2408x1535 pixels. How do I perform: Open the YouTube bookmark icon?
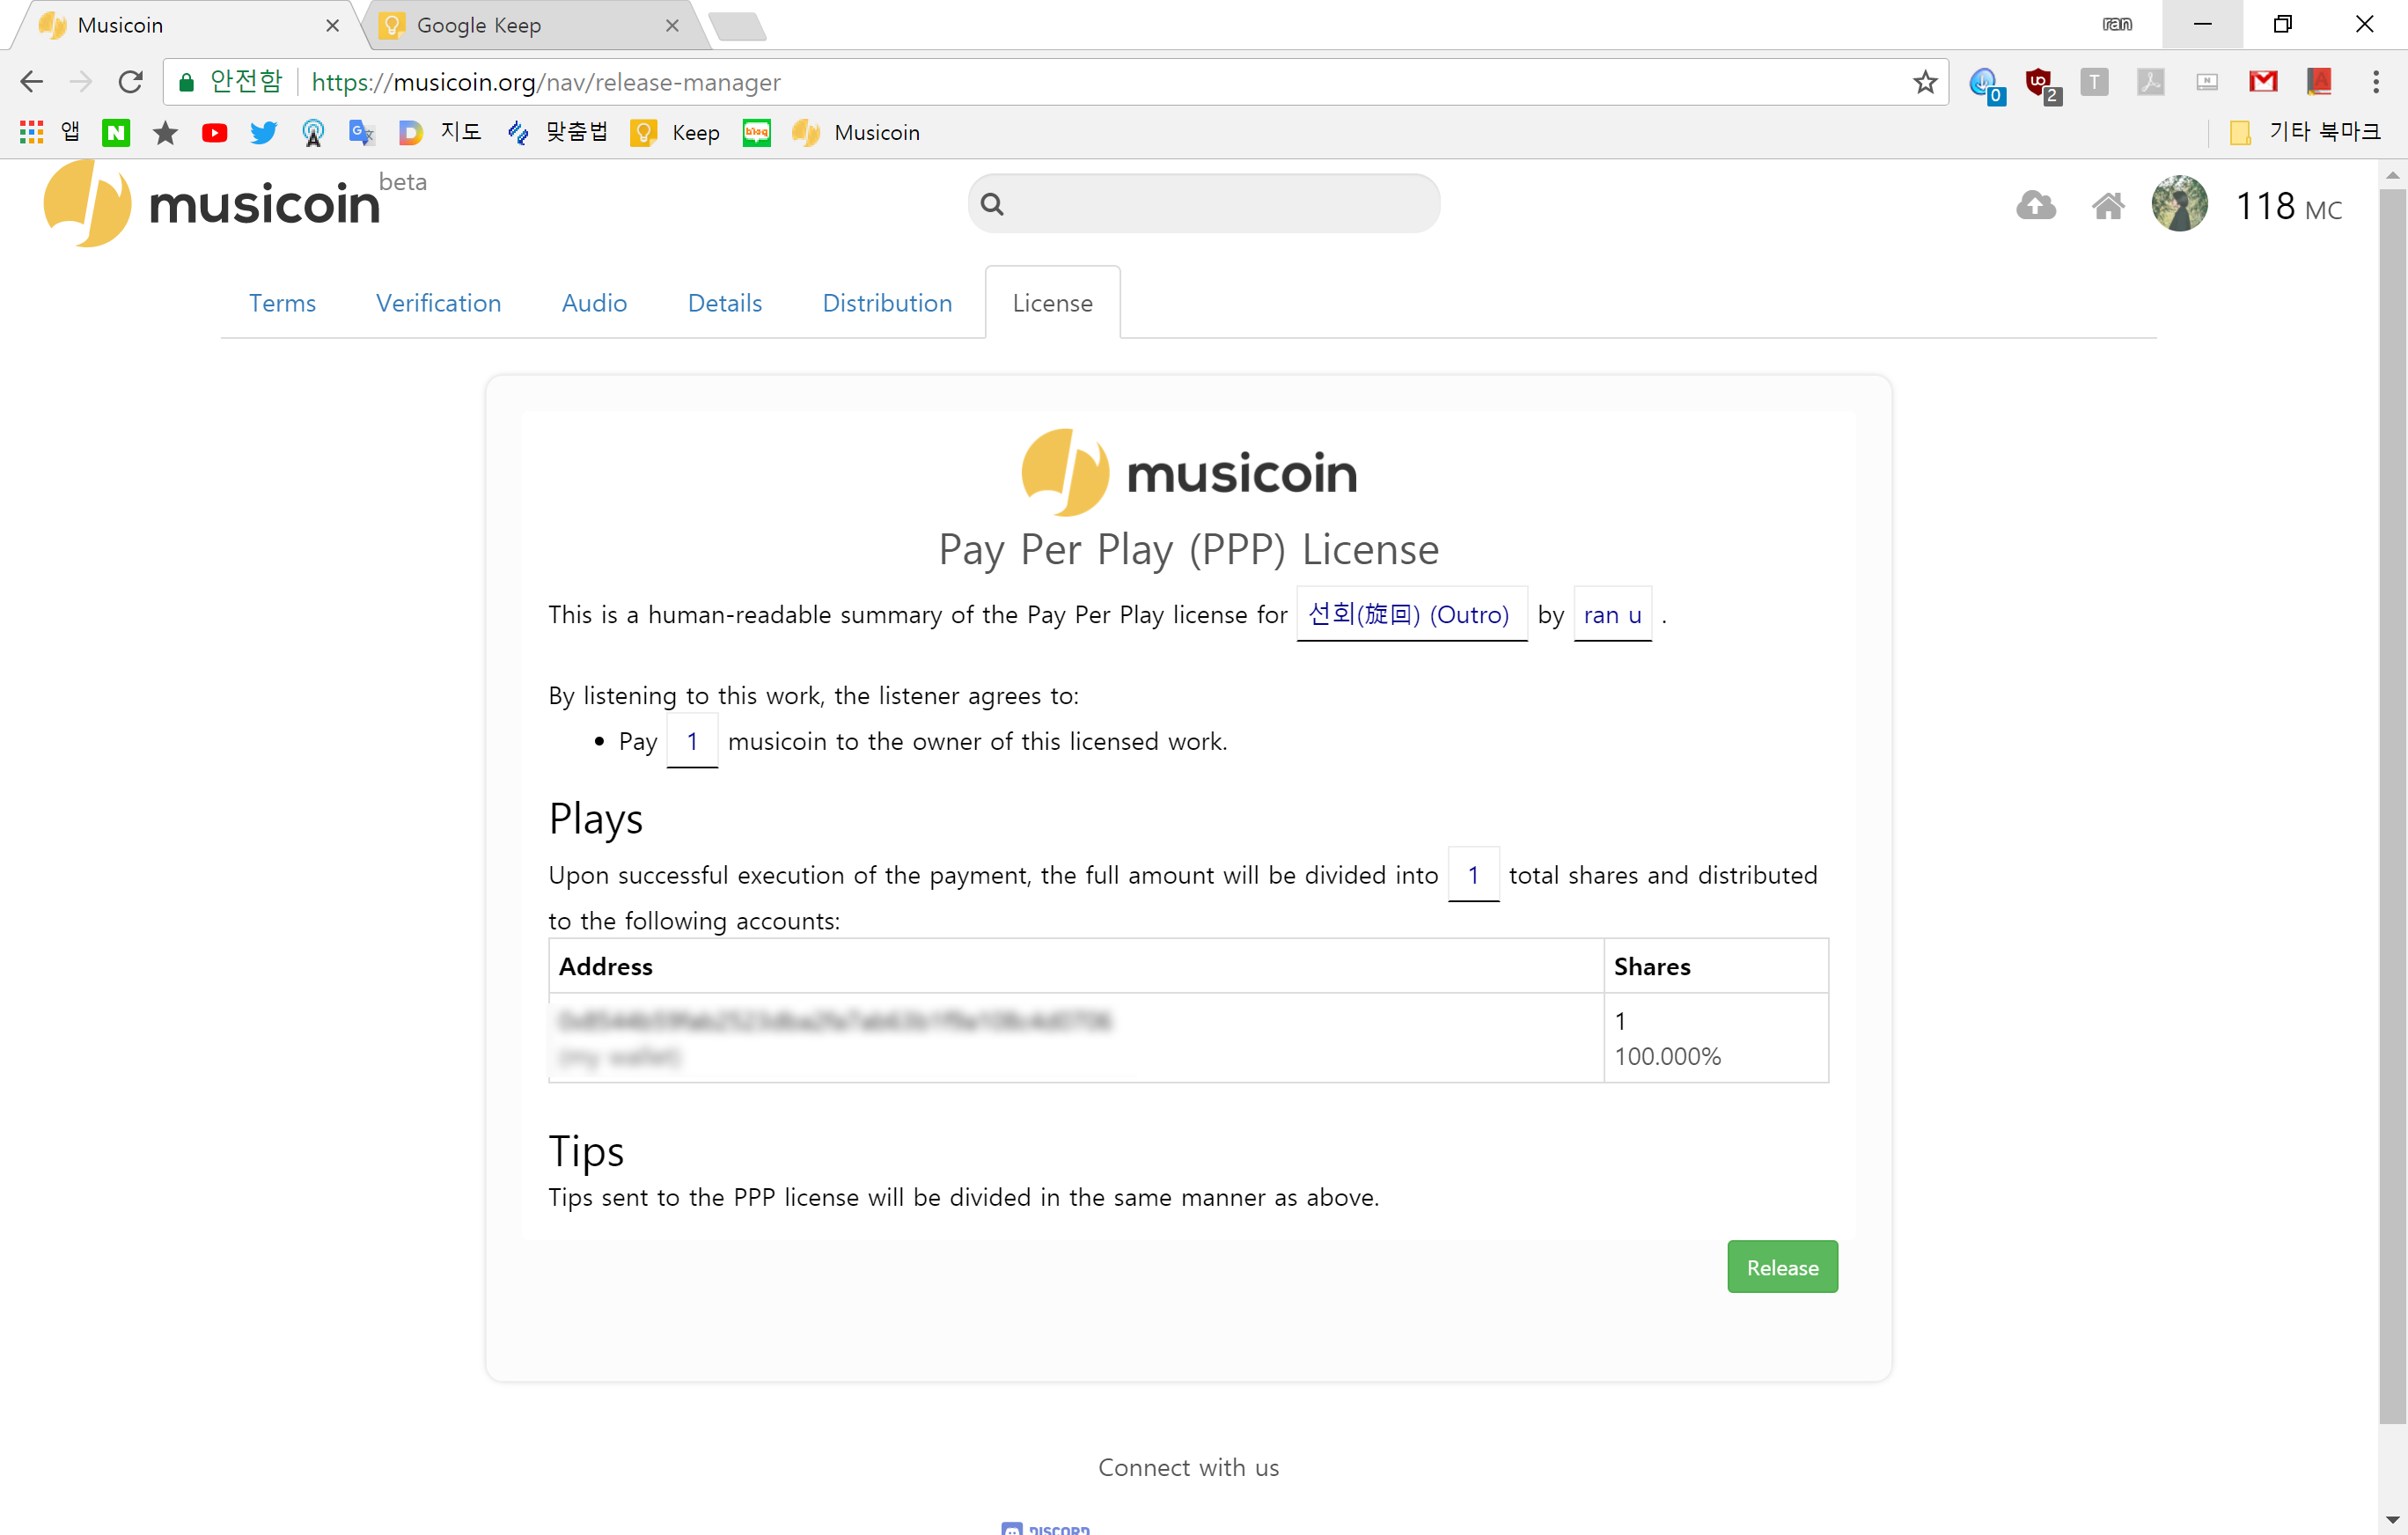(x=214, y=132)
